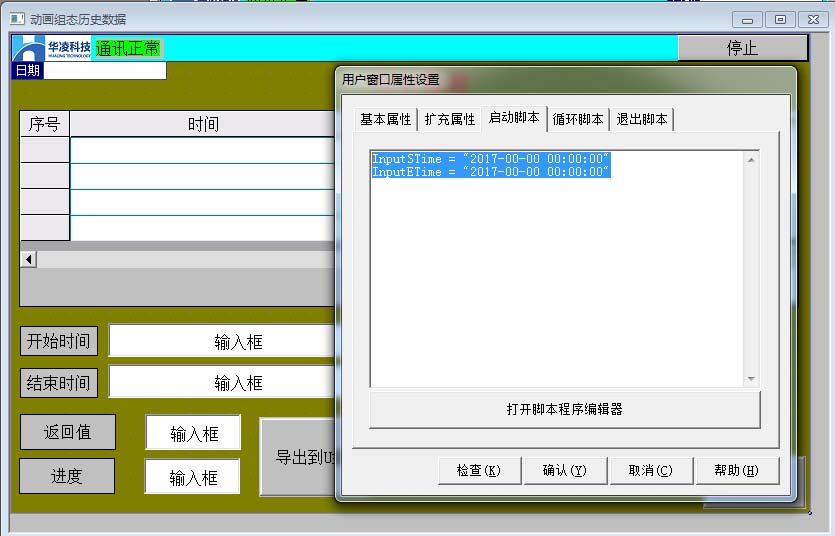This screenshot has height=536, width=835.
Task: Click the script editor scroll-down arrow
Action: point(752,379)
